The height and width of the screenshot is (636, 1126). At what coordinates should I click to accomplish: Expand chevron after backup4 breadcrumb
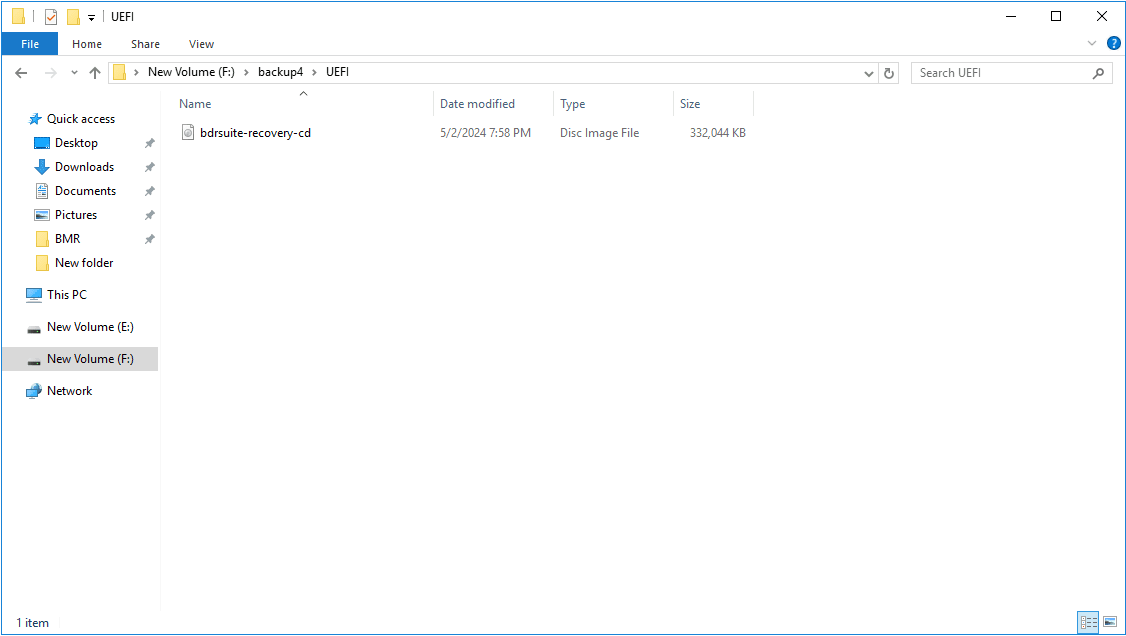(x=314, y=73)
